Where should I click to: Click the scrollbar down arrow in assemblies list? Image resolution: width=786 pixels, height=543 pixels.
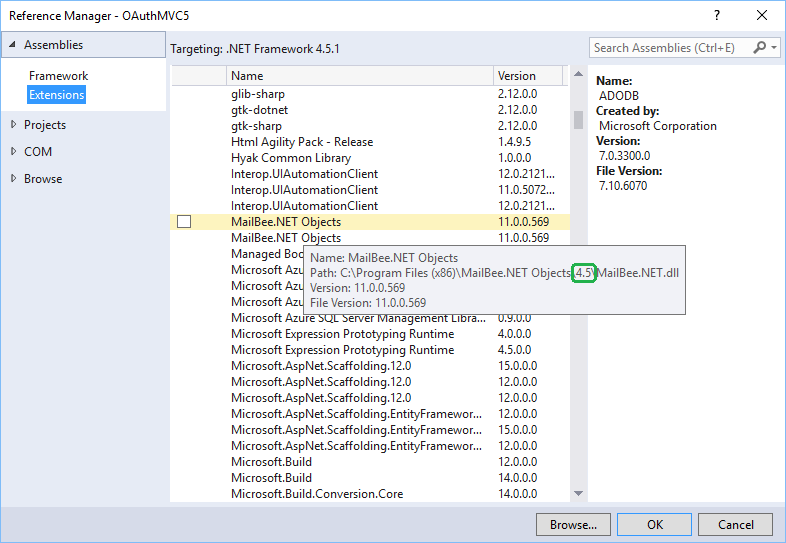click(x=578, y=493)
